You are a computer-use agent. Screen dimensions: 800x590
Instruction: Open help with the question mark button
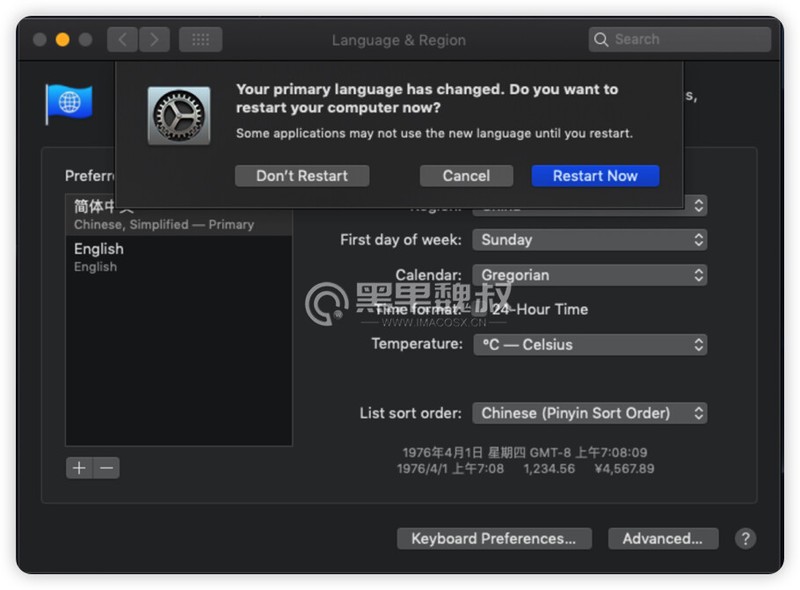(x=745, y=538)
